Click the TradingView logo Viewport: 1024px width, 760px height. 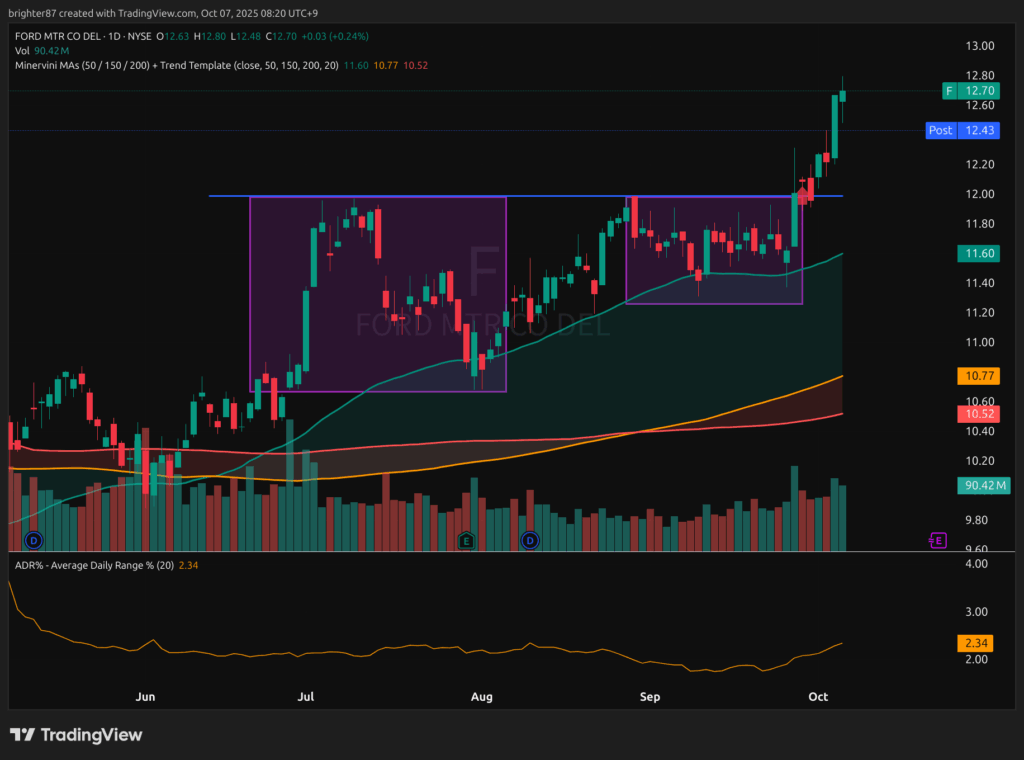click(x=76, y=735)
